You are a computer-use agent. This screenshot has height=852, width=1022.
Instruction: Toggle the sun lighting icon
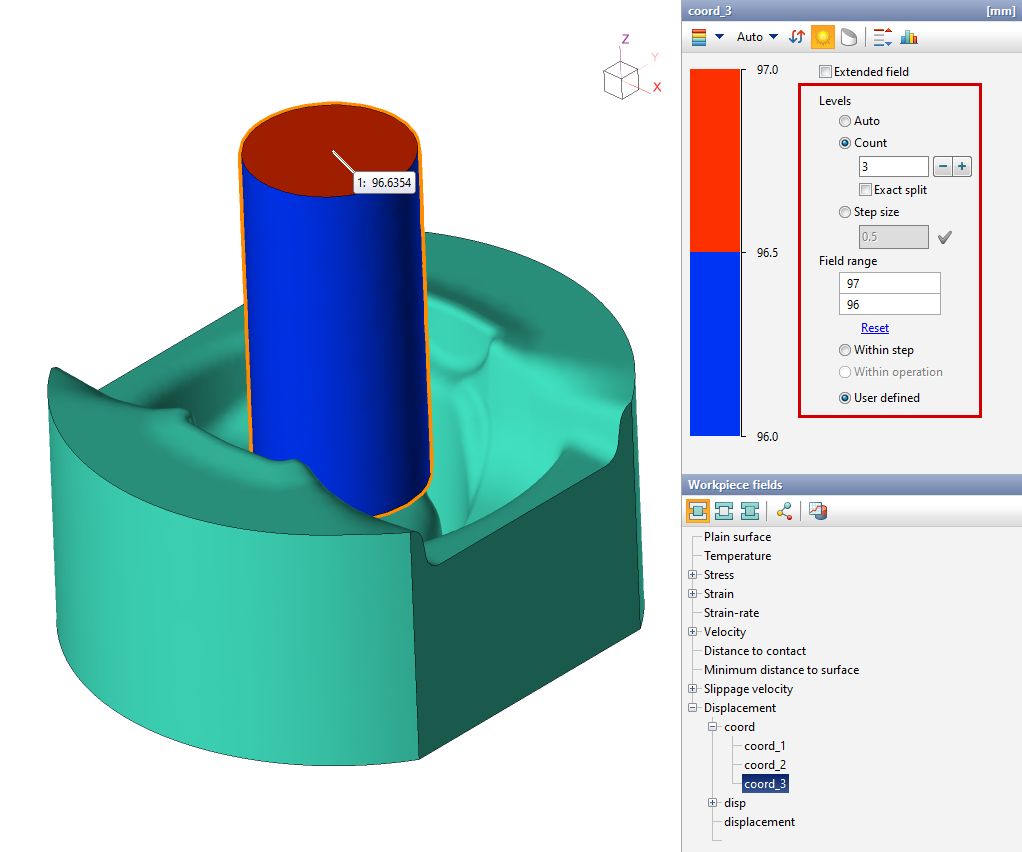pyautogui.click(x=822, y=37)
